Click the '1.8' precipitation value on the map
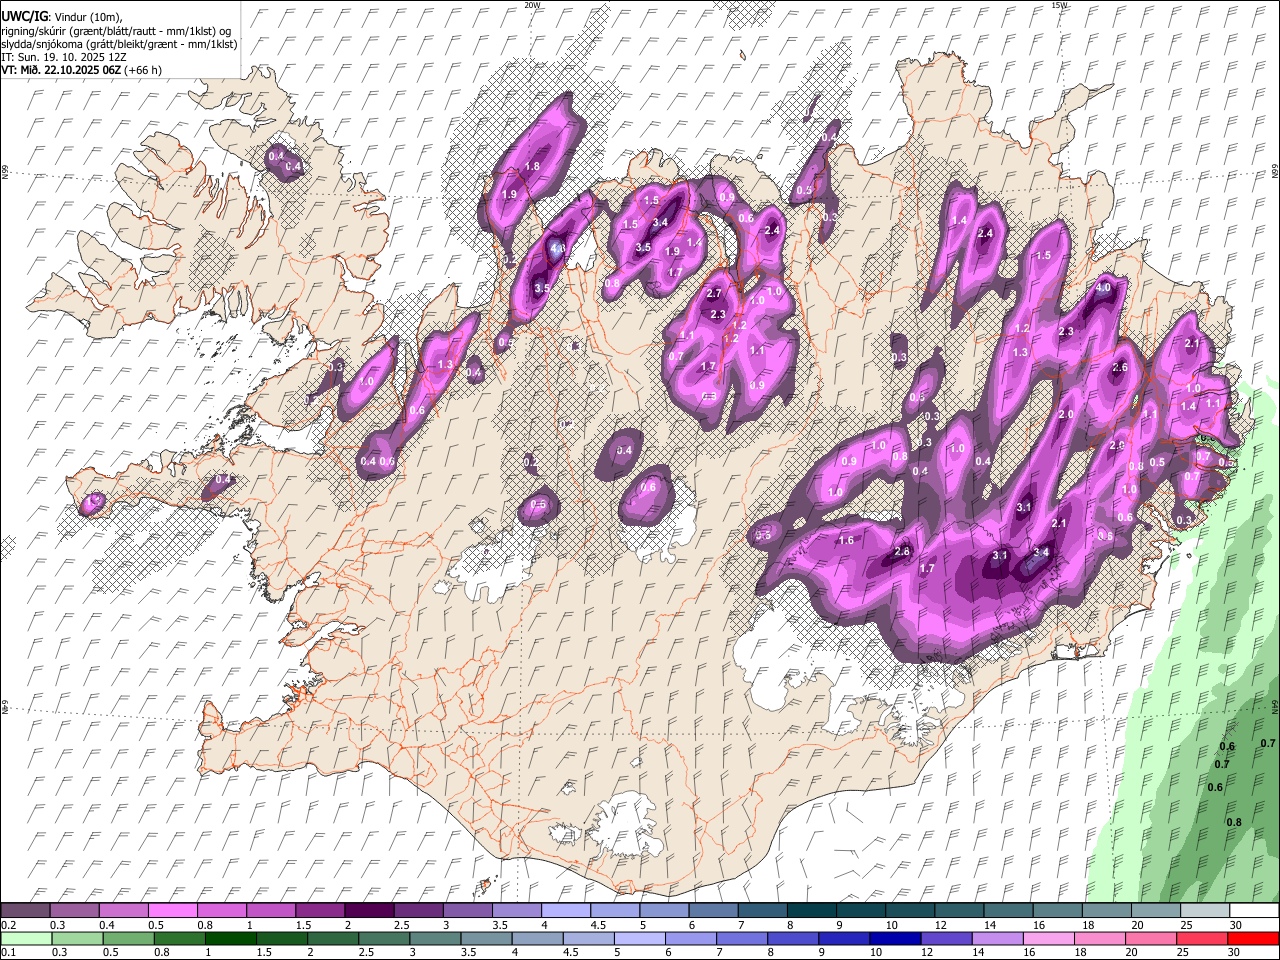The height and width of the screenshot is (960, 1280). click(533, 167)
